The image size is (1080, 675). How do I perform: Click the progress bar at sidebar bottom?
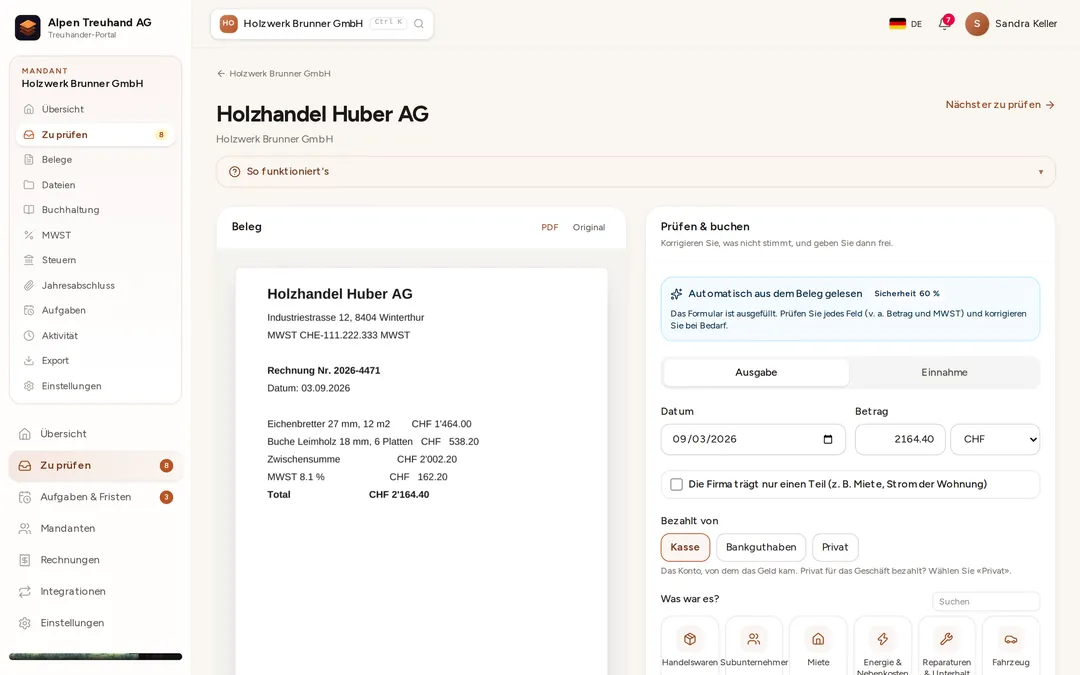[x=95, y=656]
